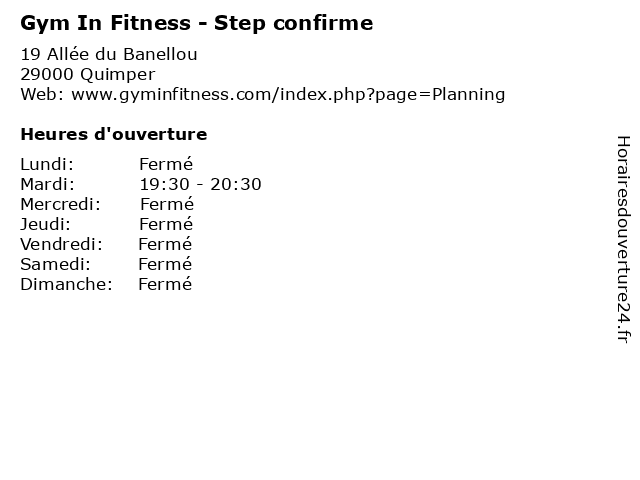The width and height of the screenshot is (640, 480).
Task: Click the Samedi day label
Action: 55,264
